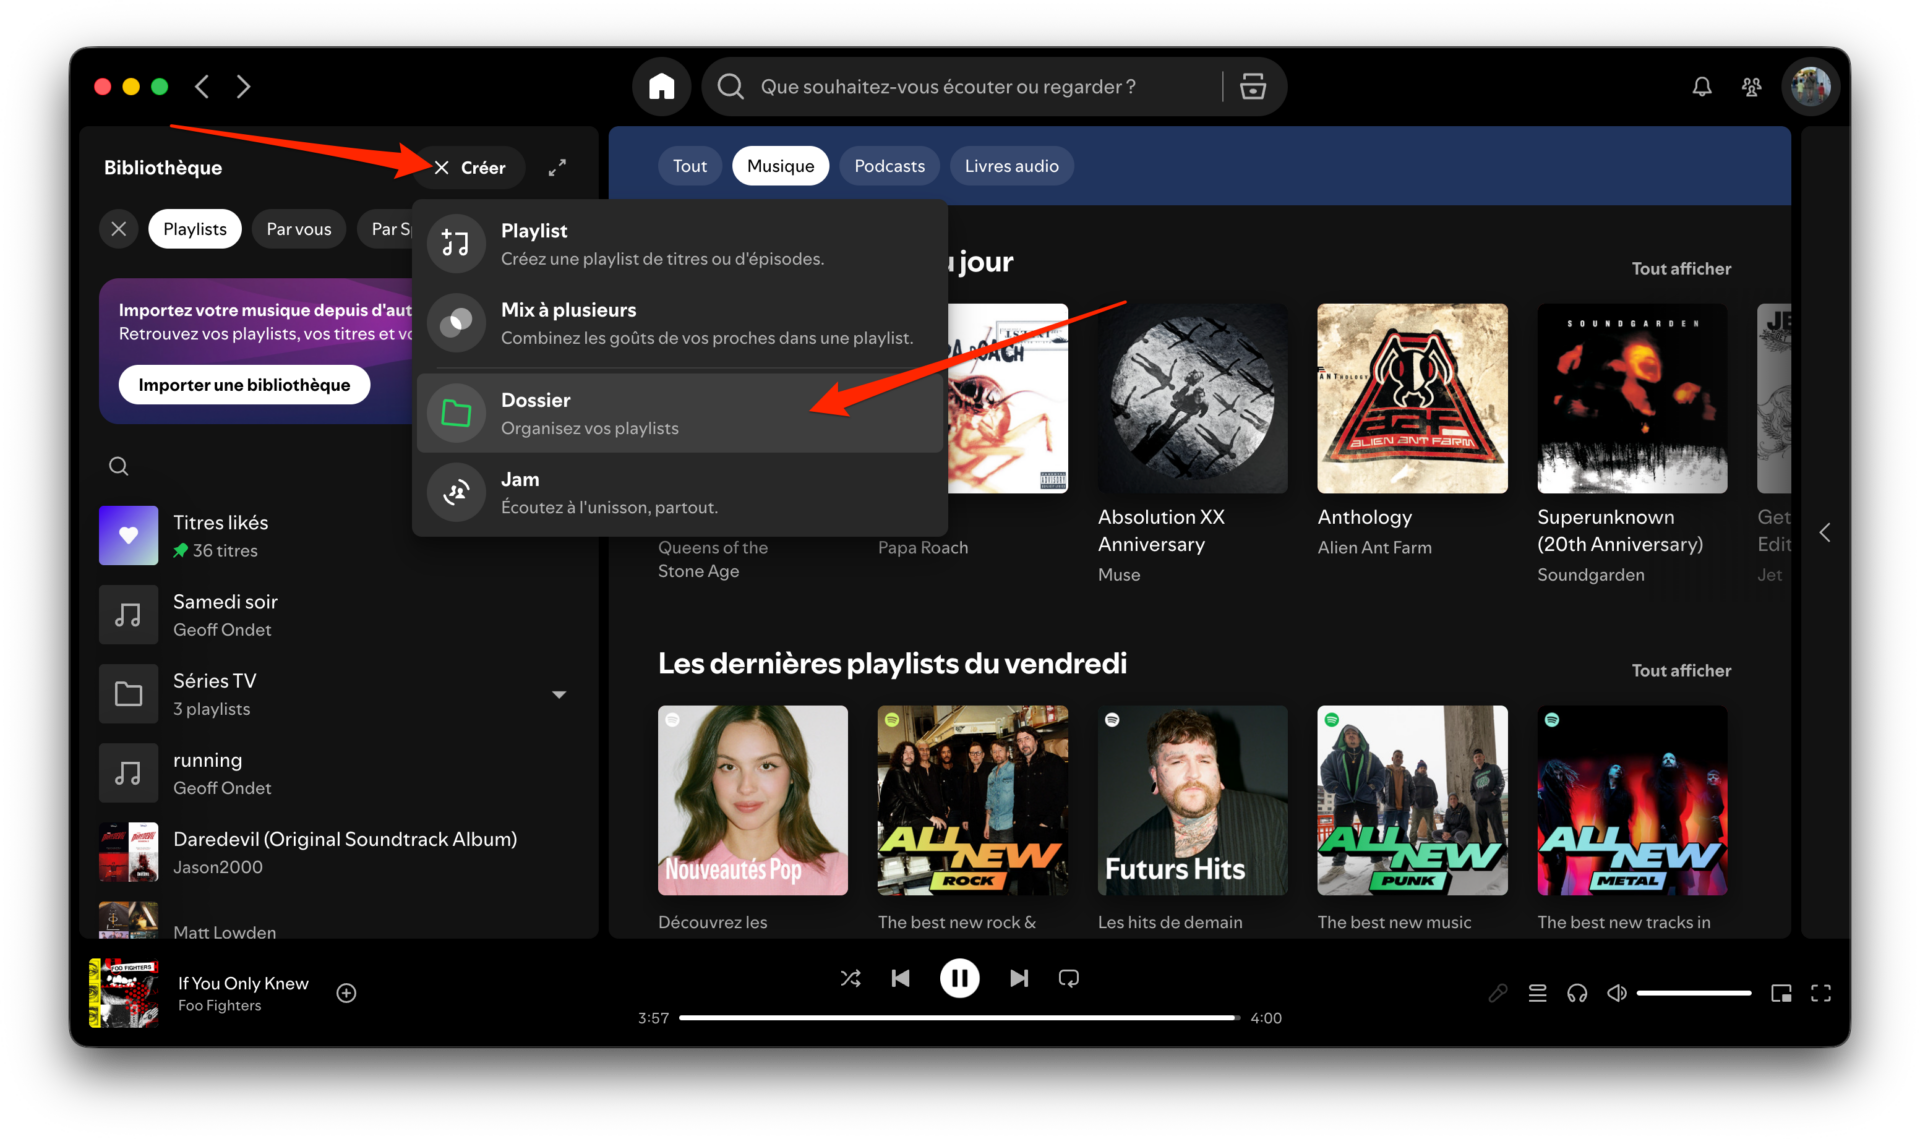Choose Mix à plusieurs option
1920x1139 pixels.
(680, 323)
